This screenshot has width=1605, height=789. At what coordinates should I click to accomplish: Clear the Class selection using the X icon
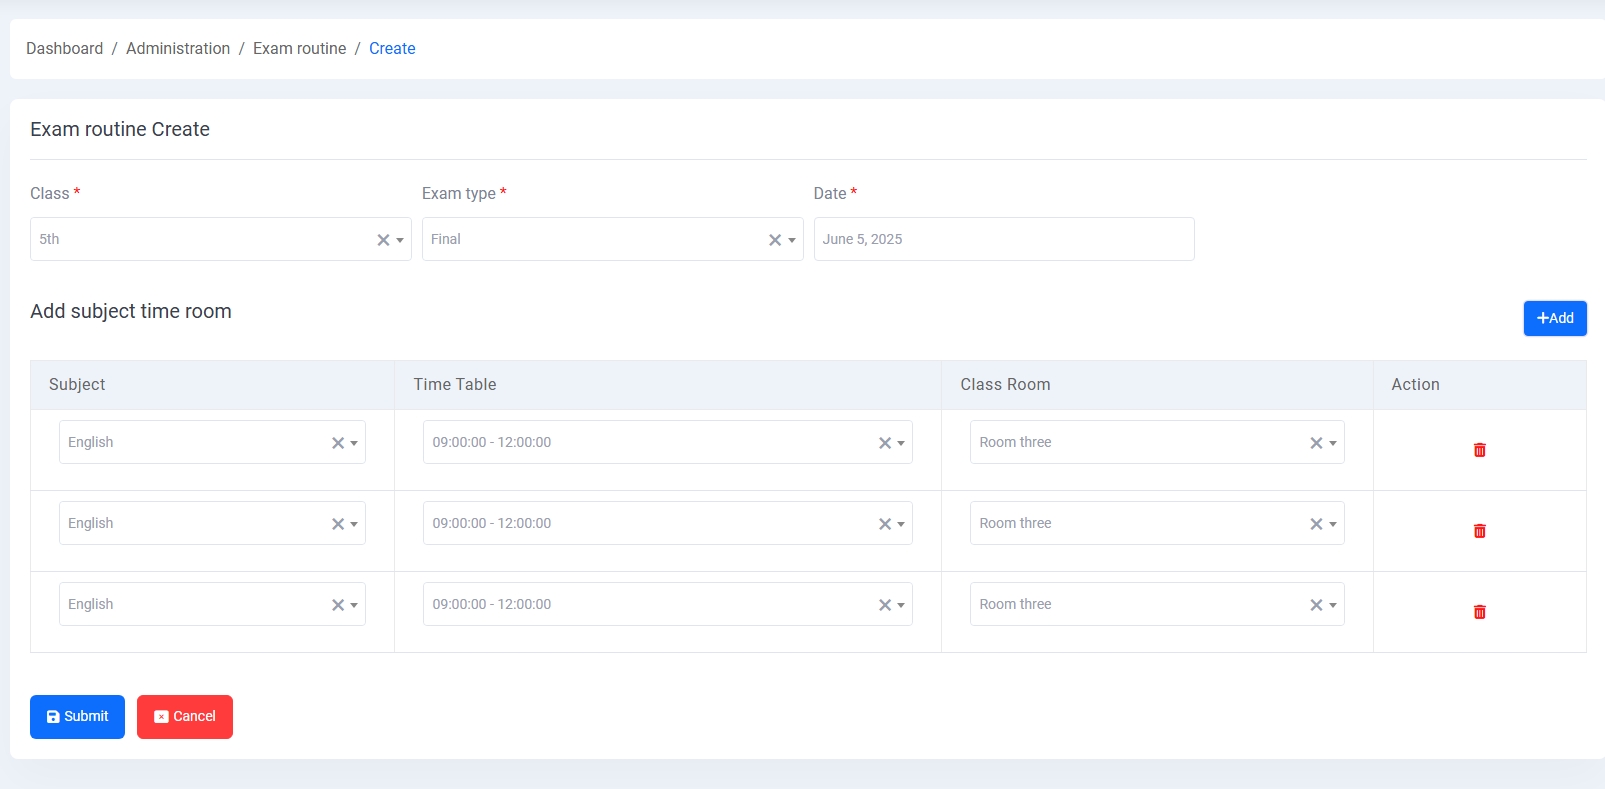tap(383, 240)
